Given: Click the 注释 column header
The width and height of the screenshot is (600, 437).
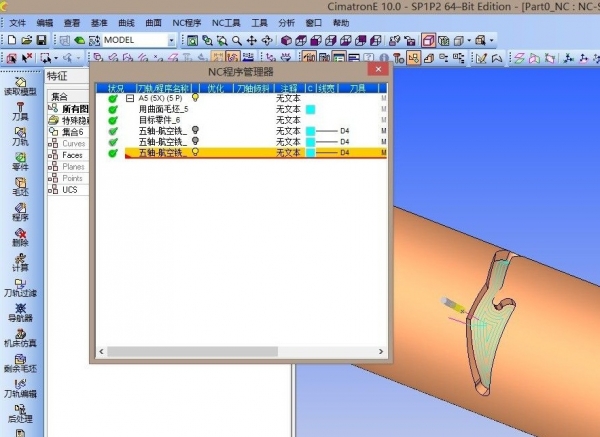Looking at the screenshot, I should click(x=289, y=88).
